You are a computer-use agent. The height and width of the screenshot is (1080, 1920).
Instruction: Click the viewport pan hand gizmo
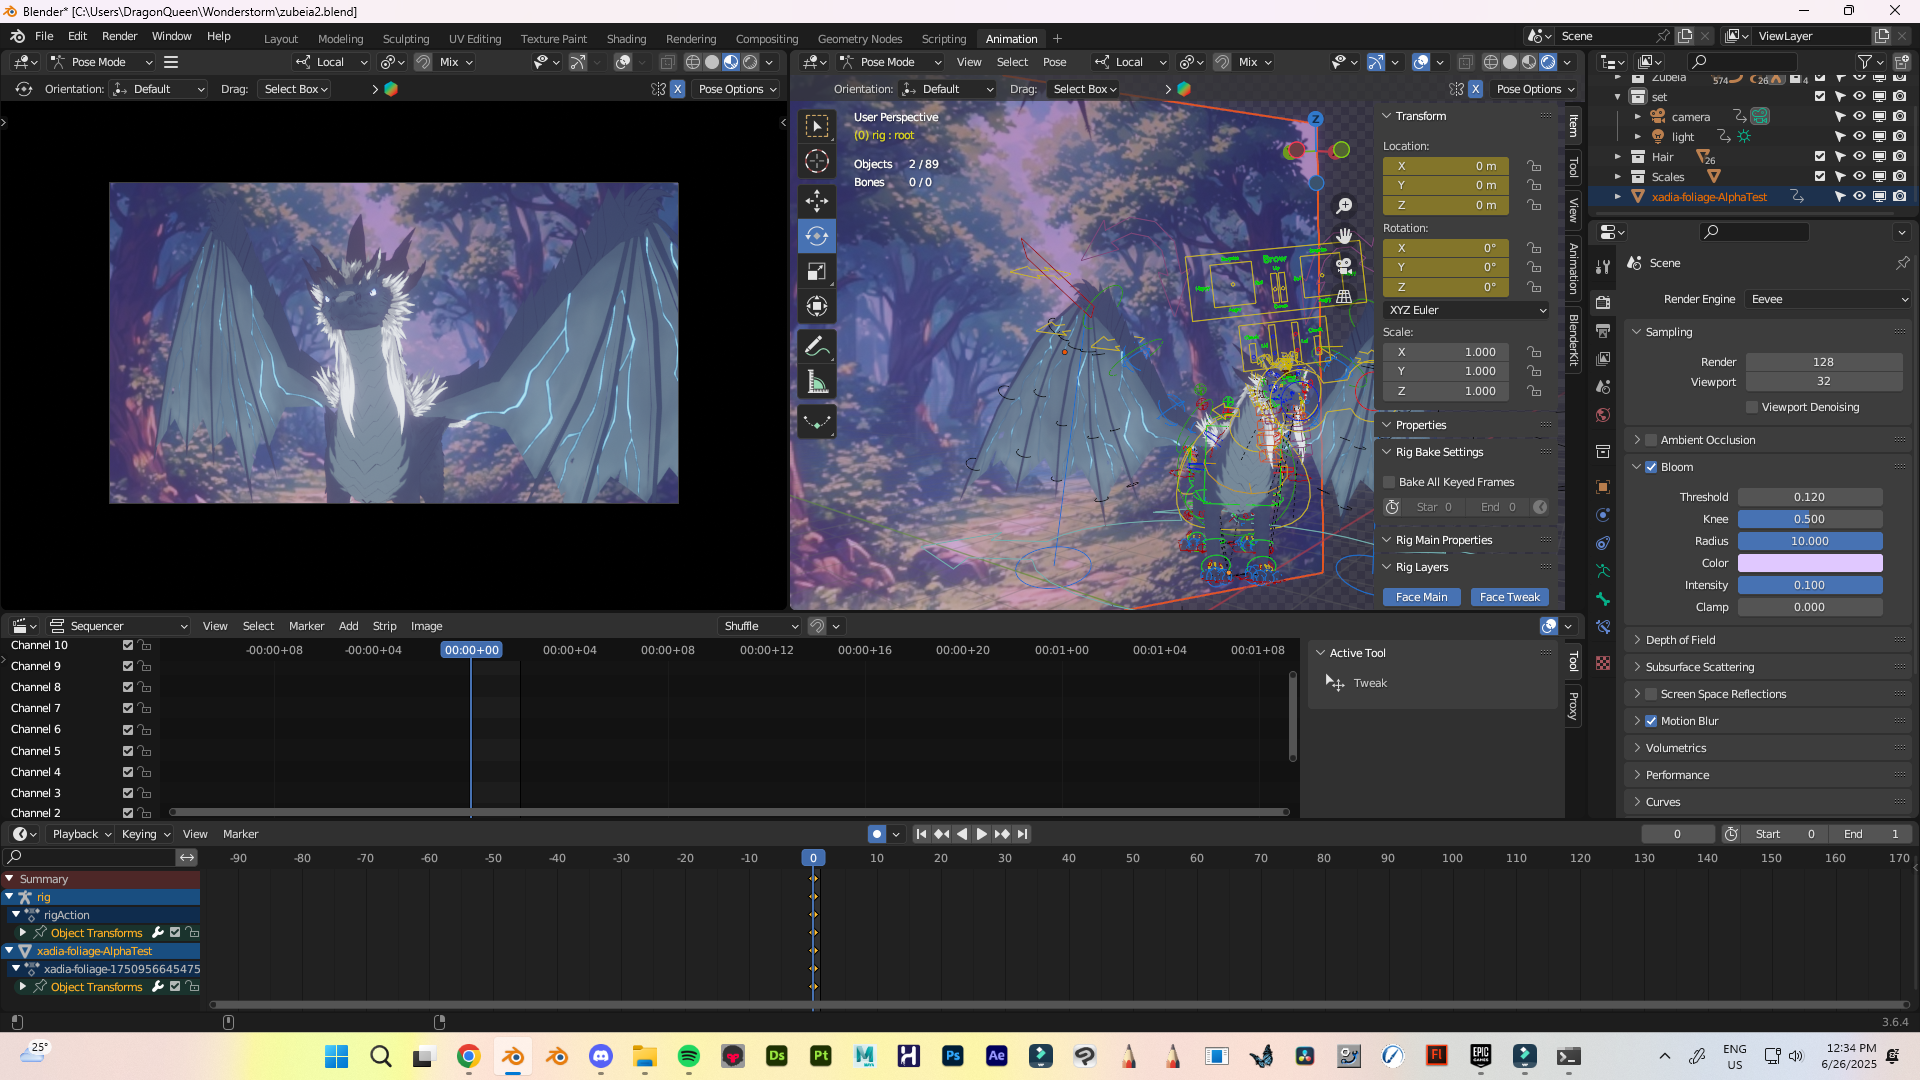(x=1344, y=236)
